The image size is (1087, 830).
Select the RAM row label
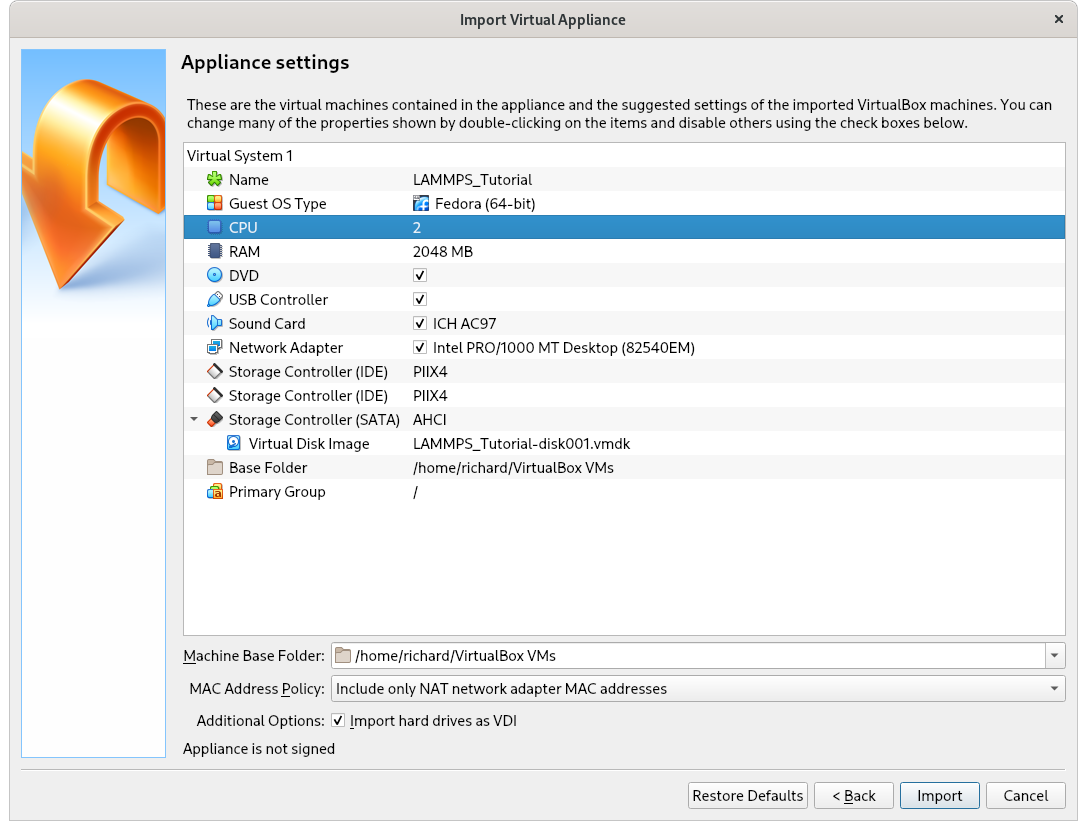click(244, 251)
